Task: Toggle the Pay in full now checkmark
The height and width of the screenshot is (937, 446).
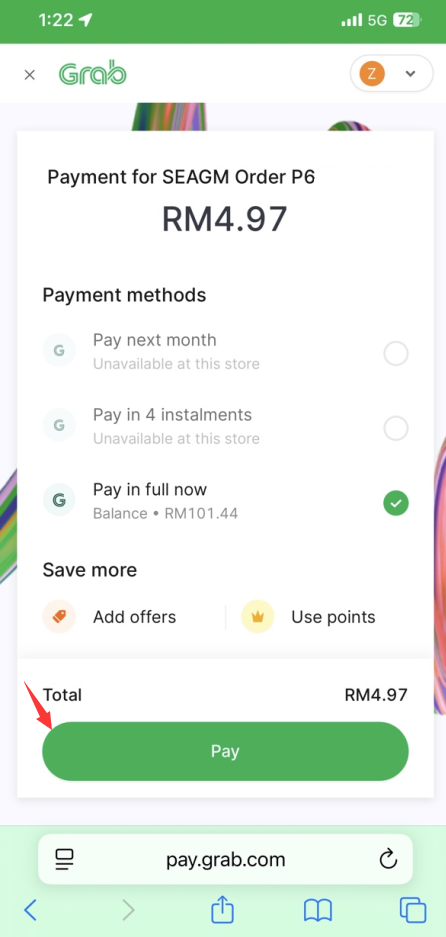Action: click(x=396, y=503)
